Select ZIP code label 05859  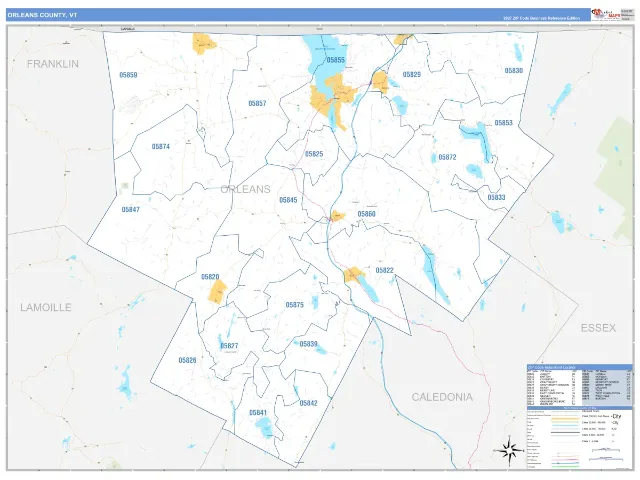point(128,75)
